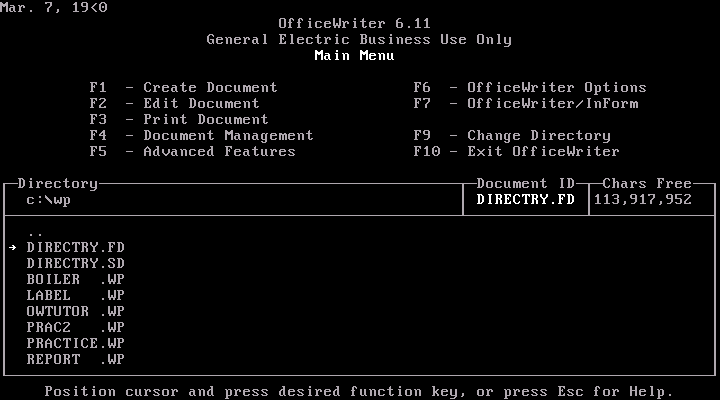This screenshot has height=400, width=720.
Task: Select F7 OfficeWriter/InForm entry
Action: tap(526, 103)
